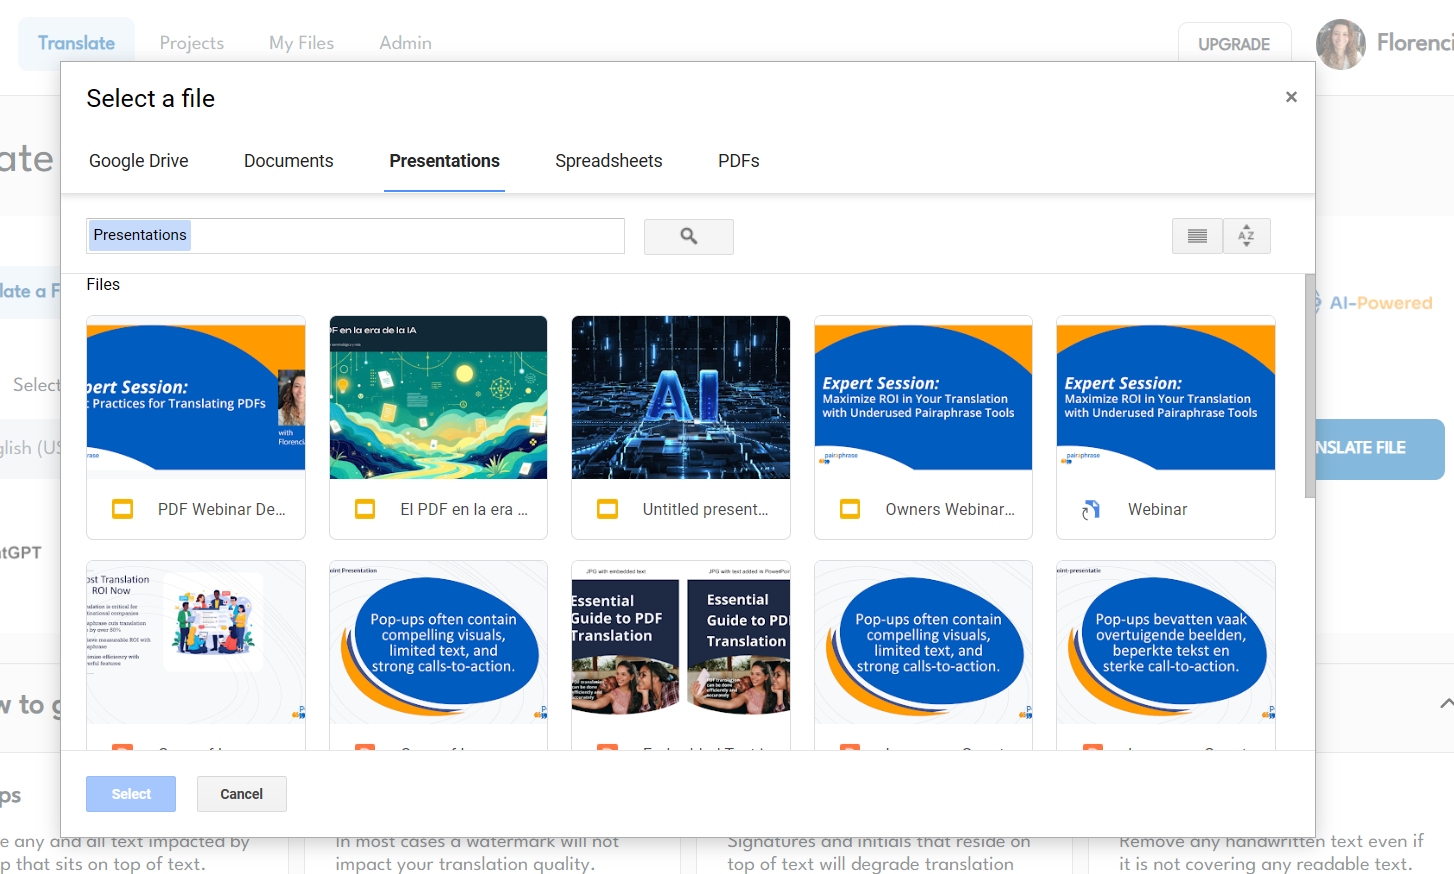
Task: Click inside the Presentations search field
Action: [x=354, y=235]
